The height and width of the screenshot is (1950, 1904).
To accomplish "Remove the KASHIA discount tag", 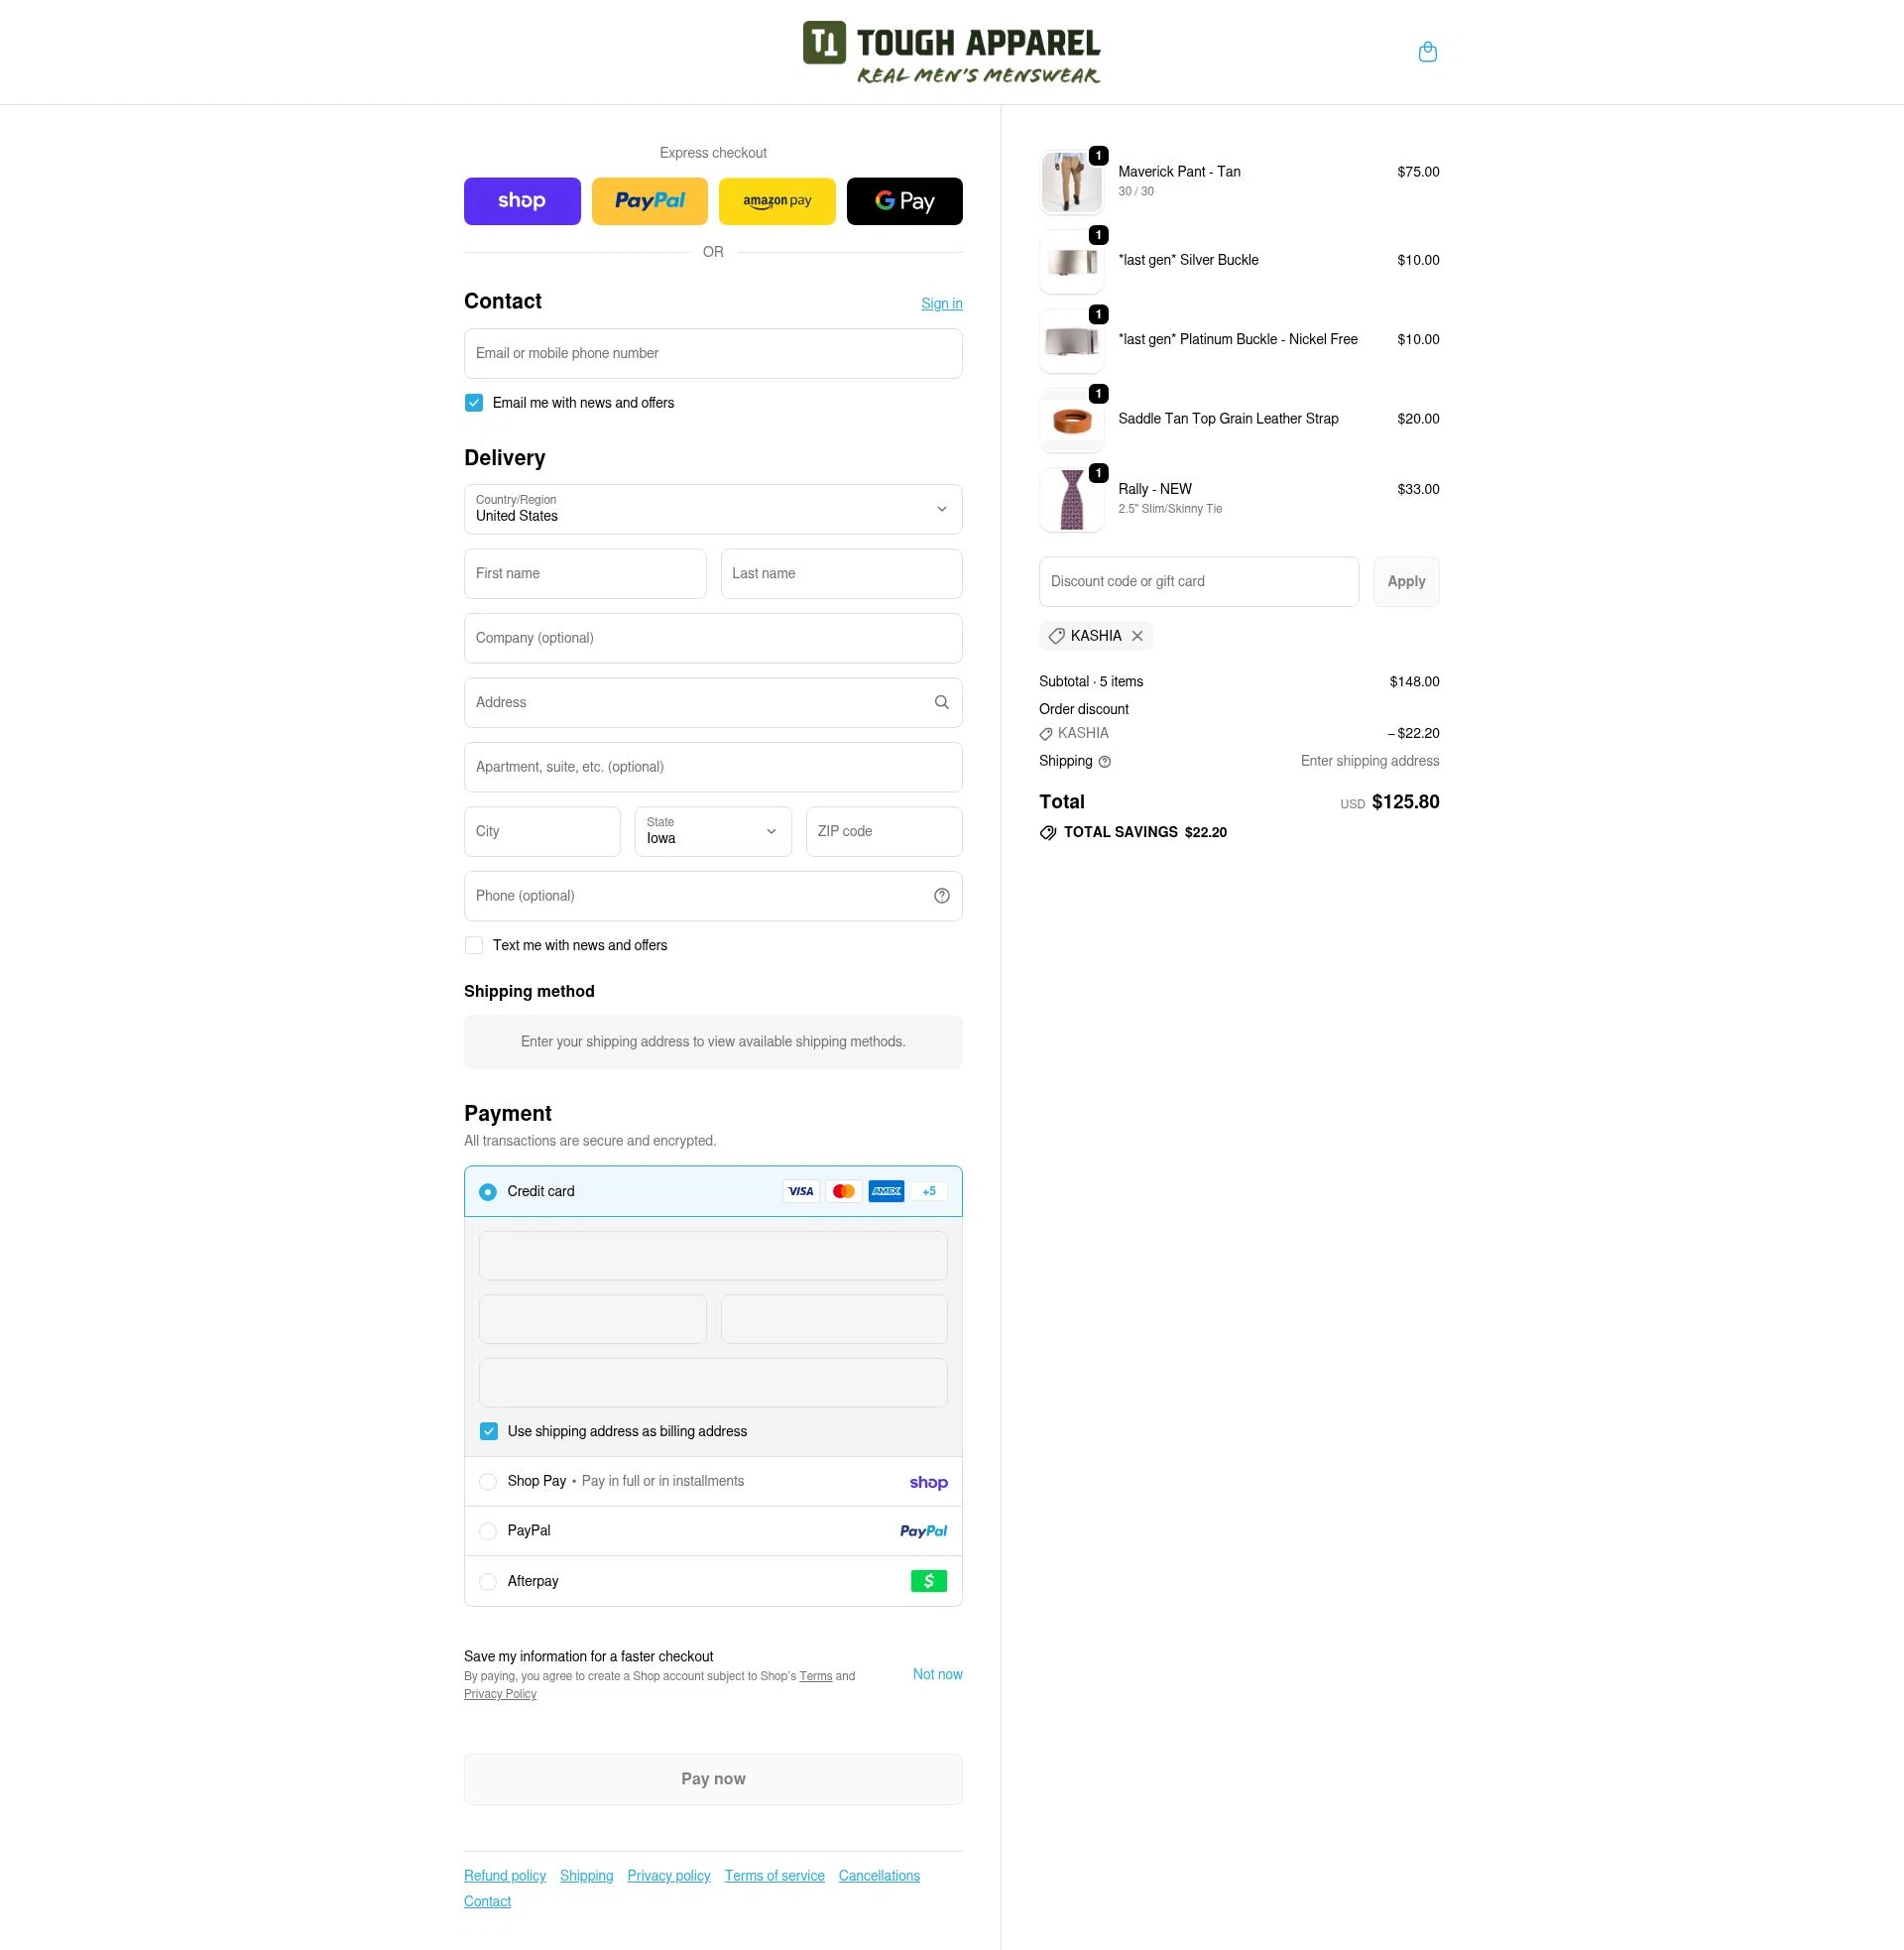I will point(1136,635).
